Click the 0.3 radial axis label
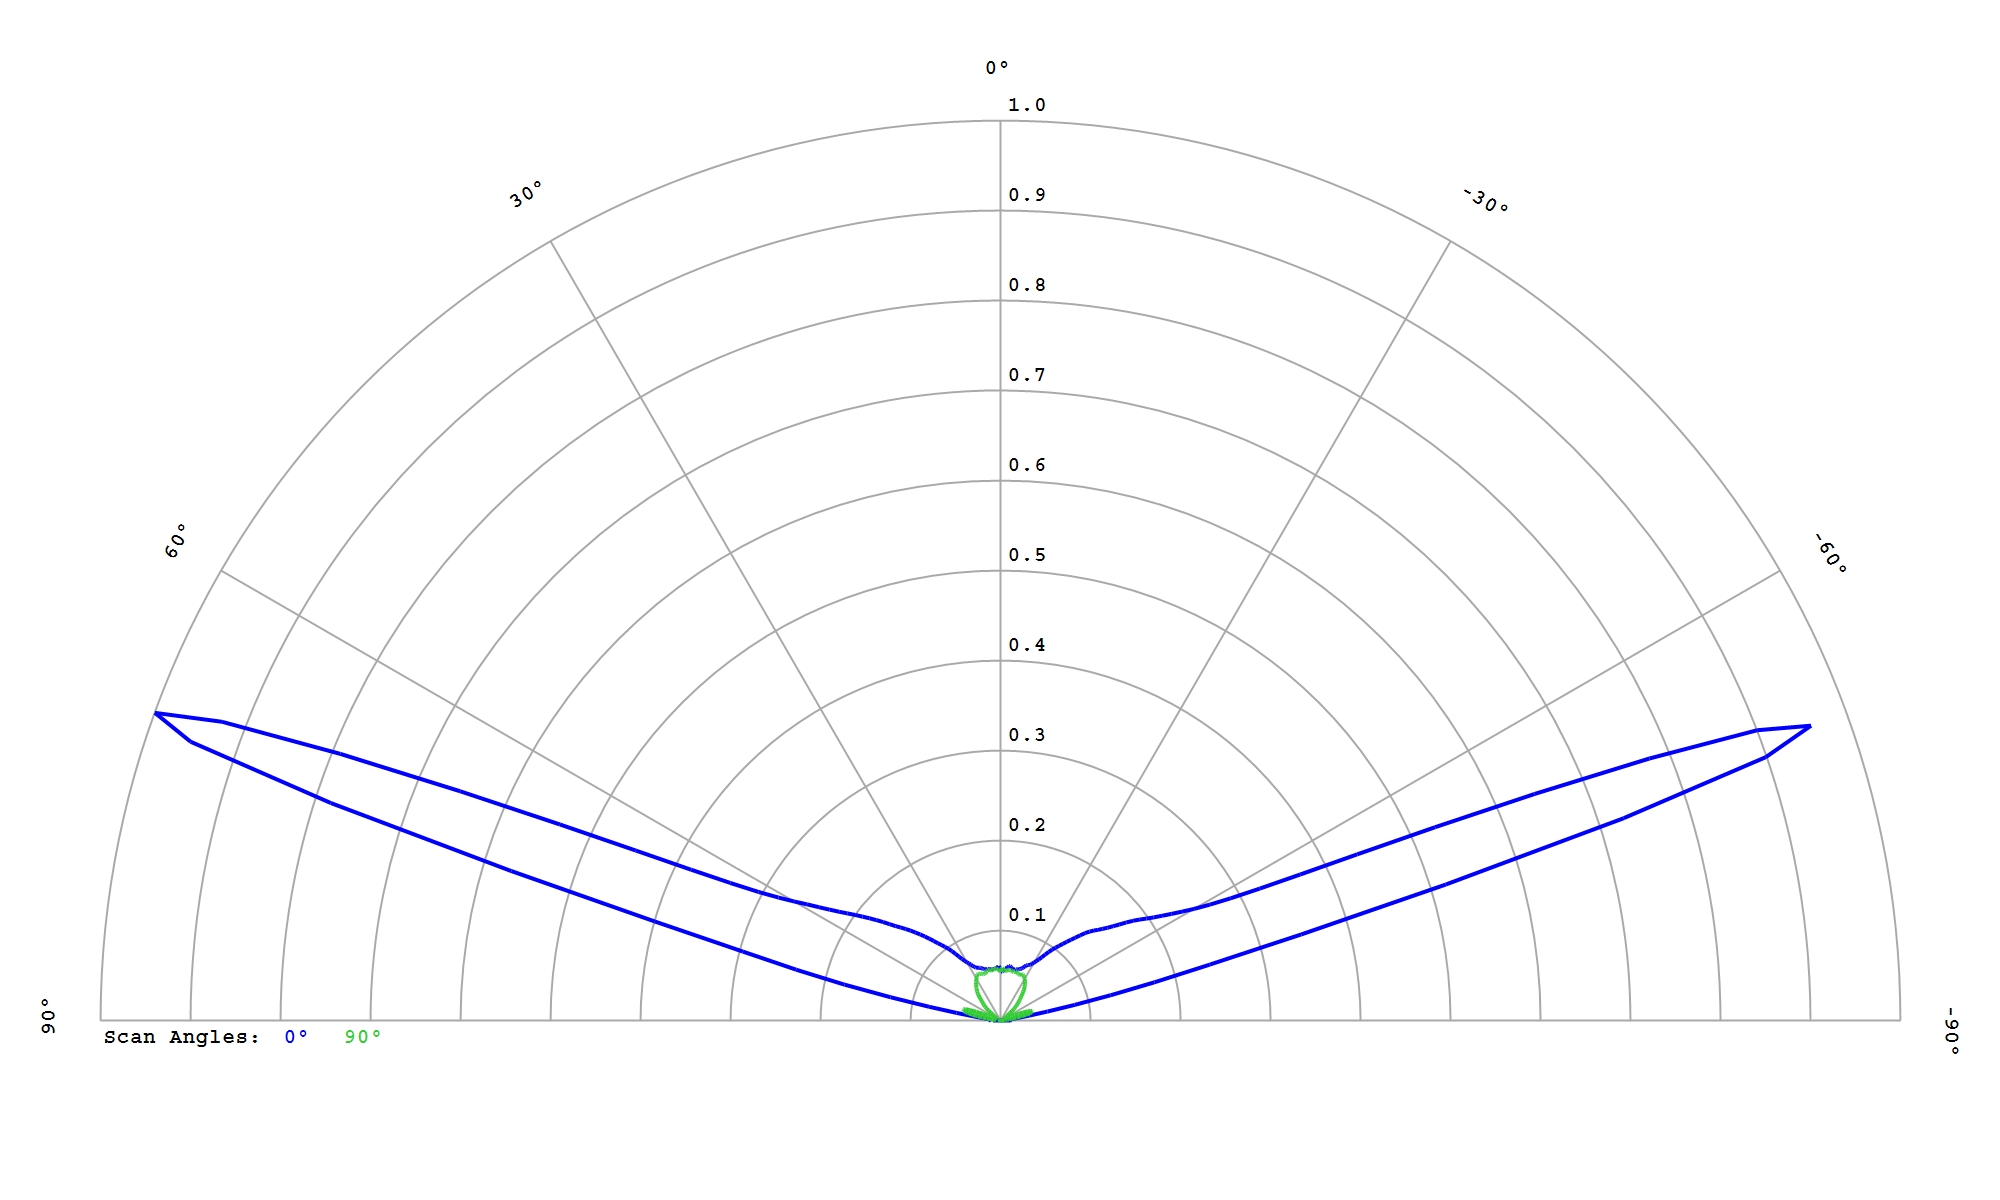Image resolution: width=2000 pixels, height=1200 pixels. 1026,735
